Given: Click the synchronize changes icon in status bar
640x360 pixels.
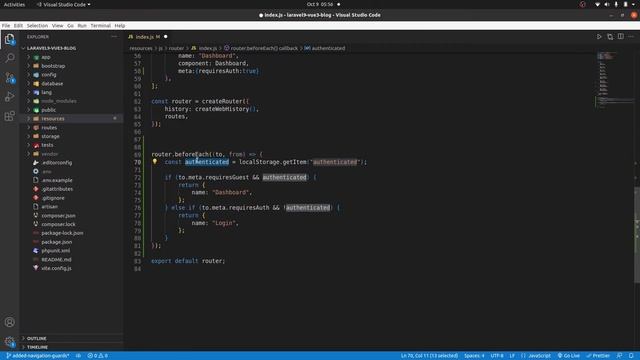Looking at the screenshot, I should [x=78, y=356].
